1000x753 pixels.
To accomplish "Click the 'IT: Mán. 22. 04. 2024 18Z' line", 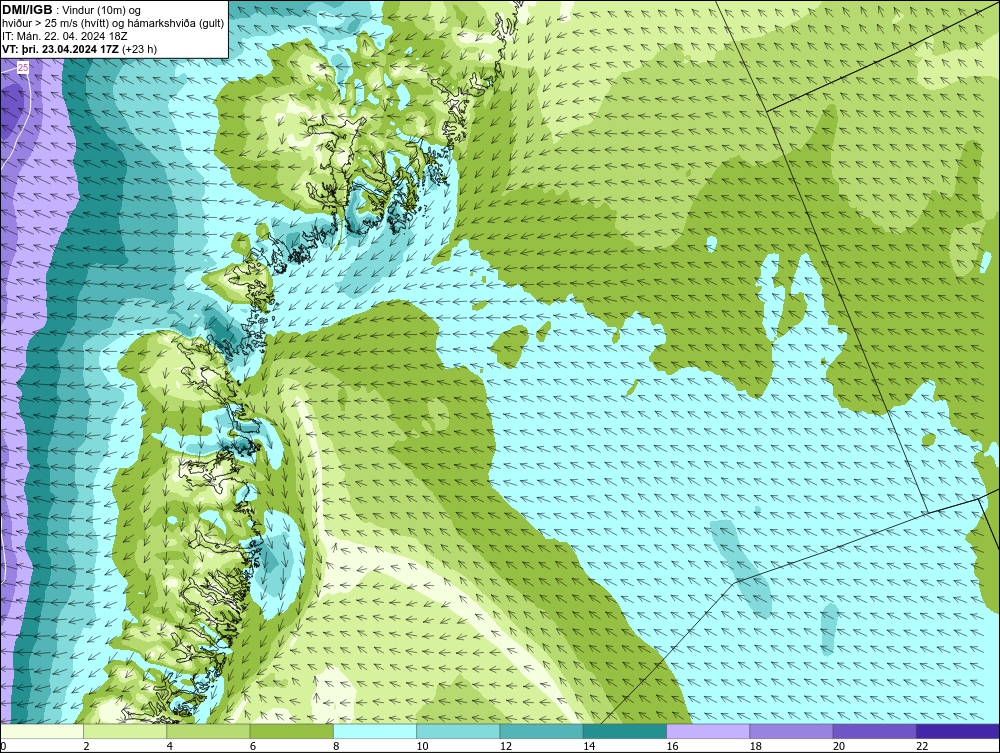I will point(64,36).
